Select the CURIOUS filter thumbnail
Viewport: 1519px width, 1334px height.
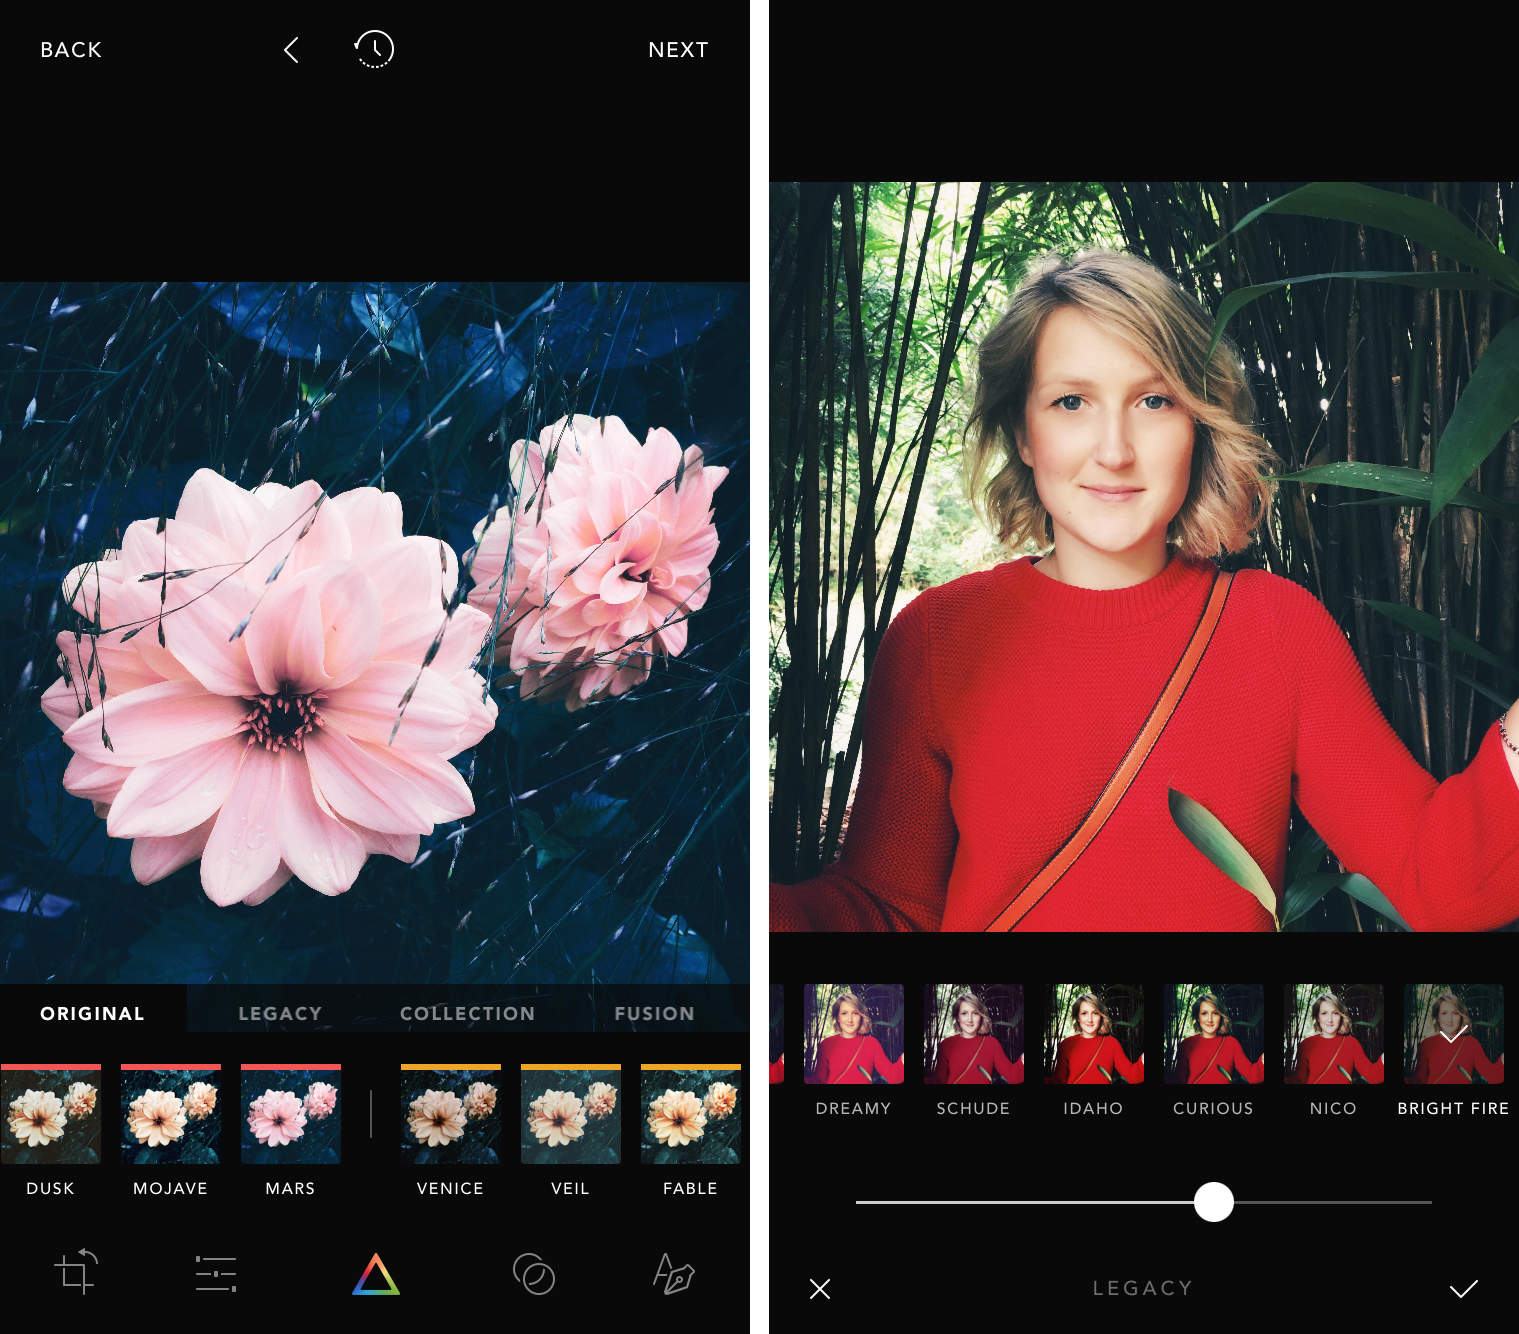(x=1214, y=1034)
